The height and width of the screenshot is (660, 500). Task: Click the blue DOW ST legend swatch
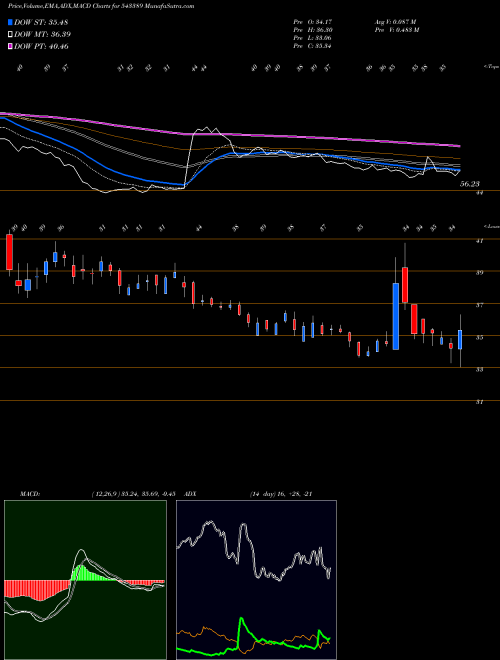tap(10, 22)
